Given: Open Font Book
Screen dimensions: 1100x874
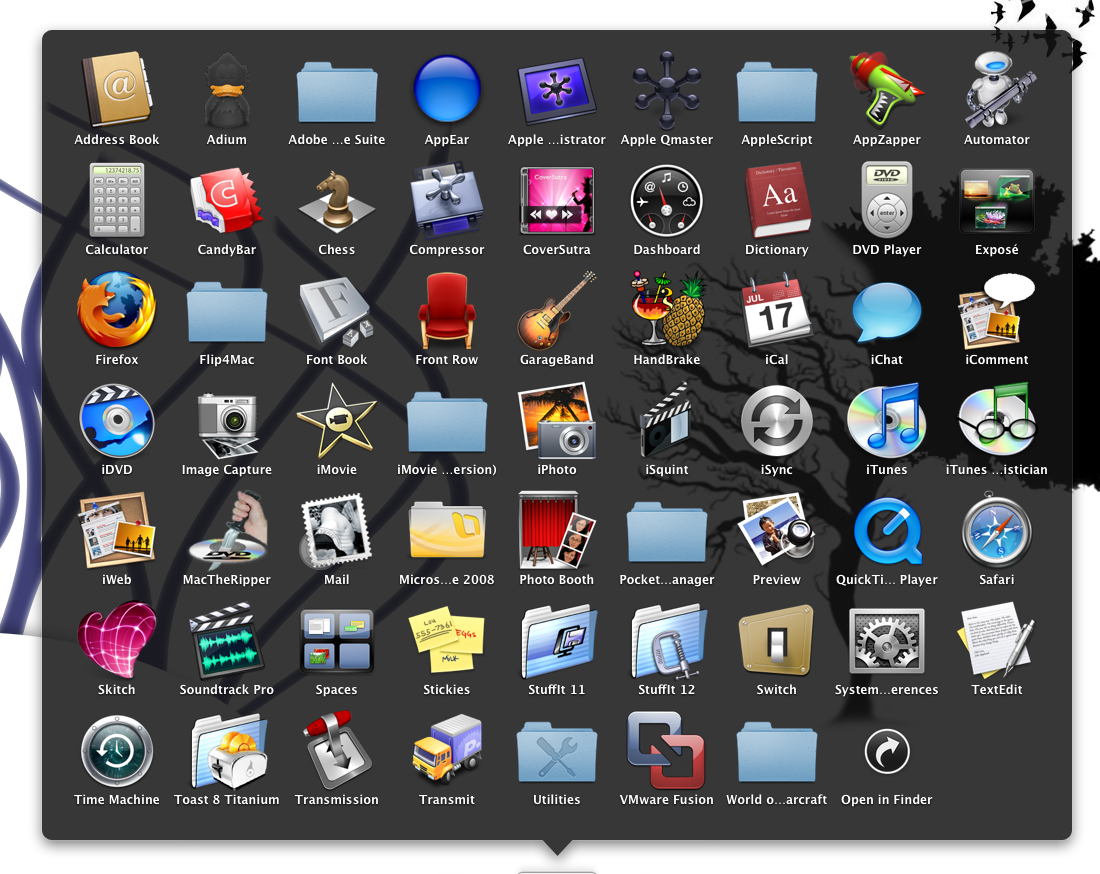Looking at the screenshot, I should (x=337, y=312).
